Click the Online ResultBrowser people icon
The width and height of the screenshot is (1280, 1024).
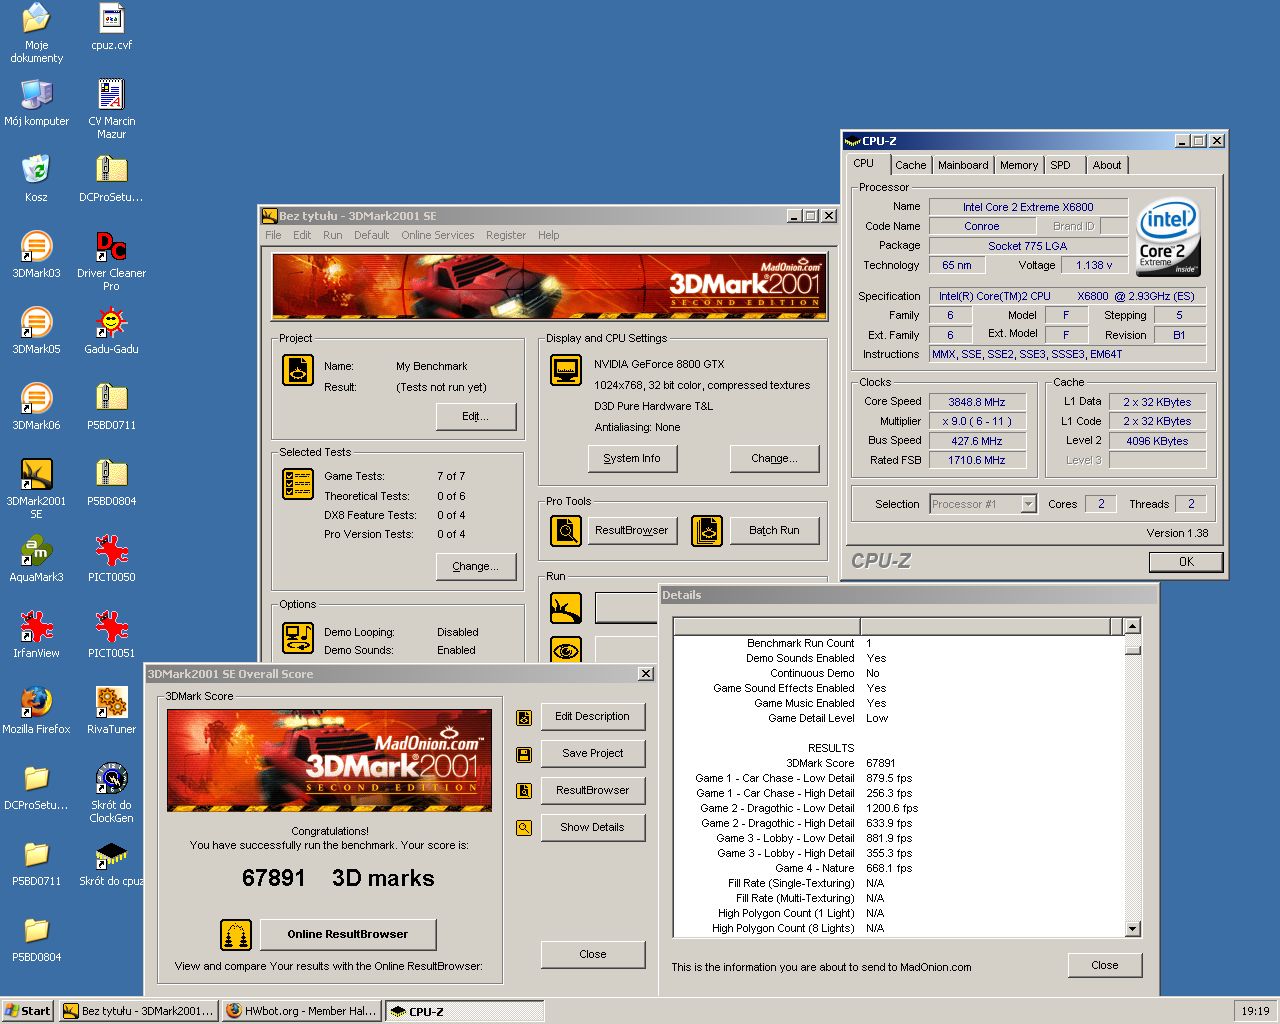pyautogui.click(x=236, y=935)
